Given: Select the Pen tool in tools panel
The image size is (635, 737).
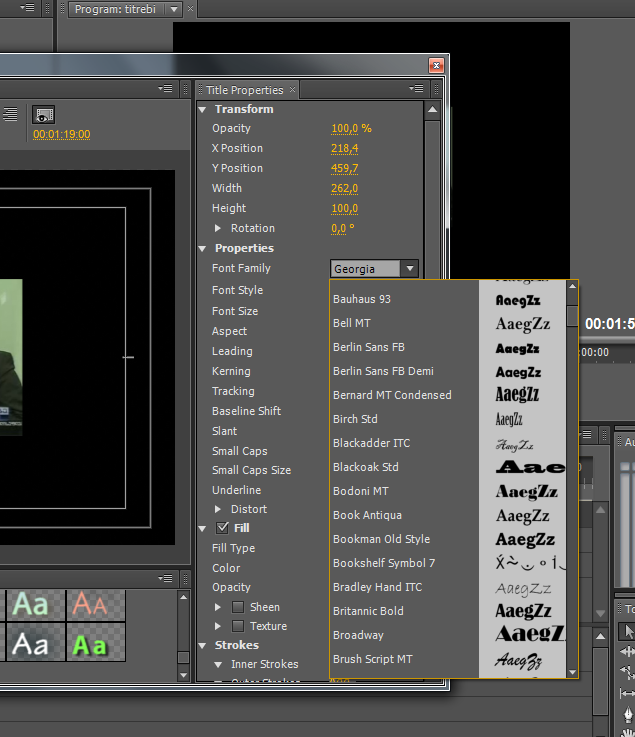Looking at the screenshot, I should point(628,714).
